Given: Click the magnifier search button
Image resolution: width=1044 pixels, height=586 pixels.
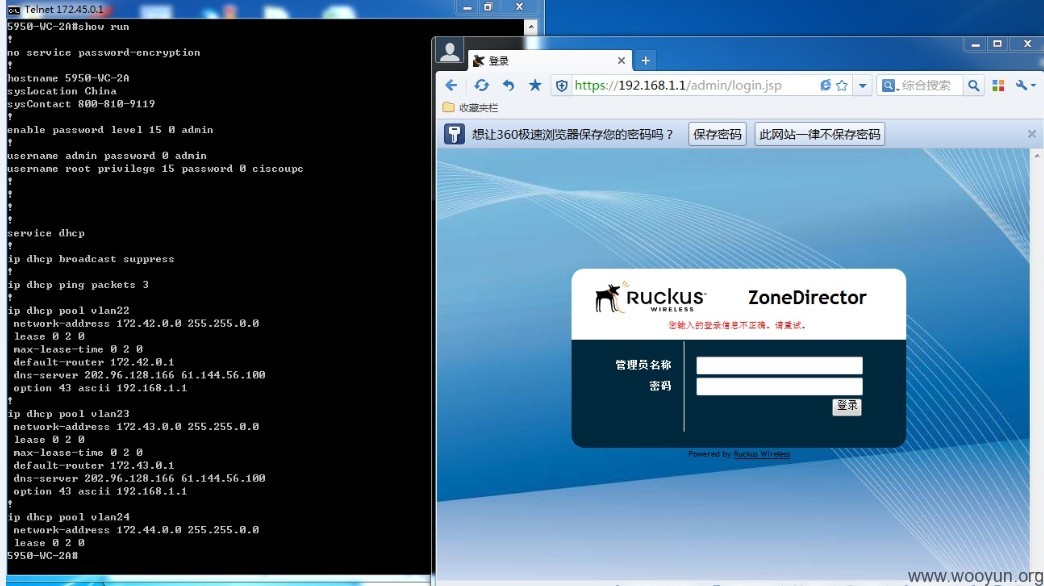Looking at the screenshot, I should (973, 85).
